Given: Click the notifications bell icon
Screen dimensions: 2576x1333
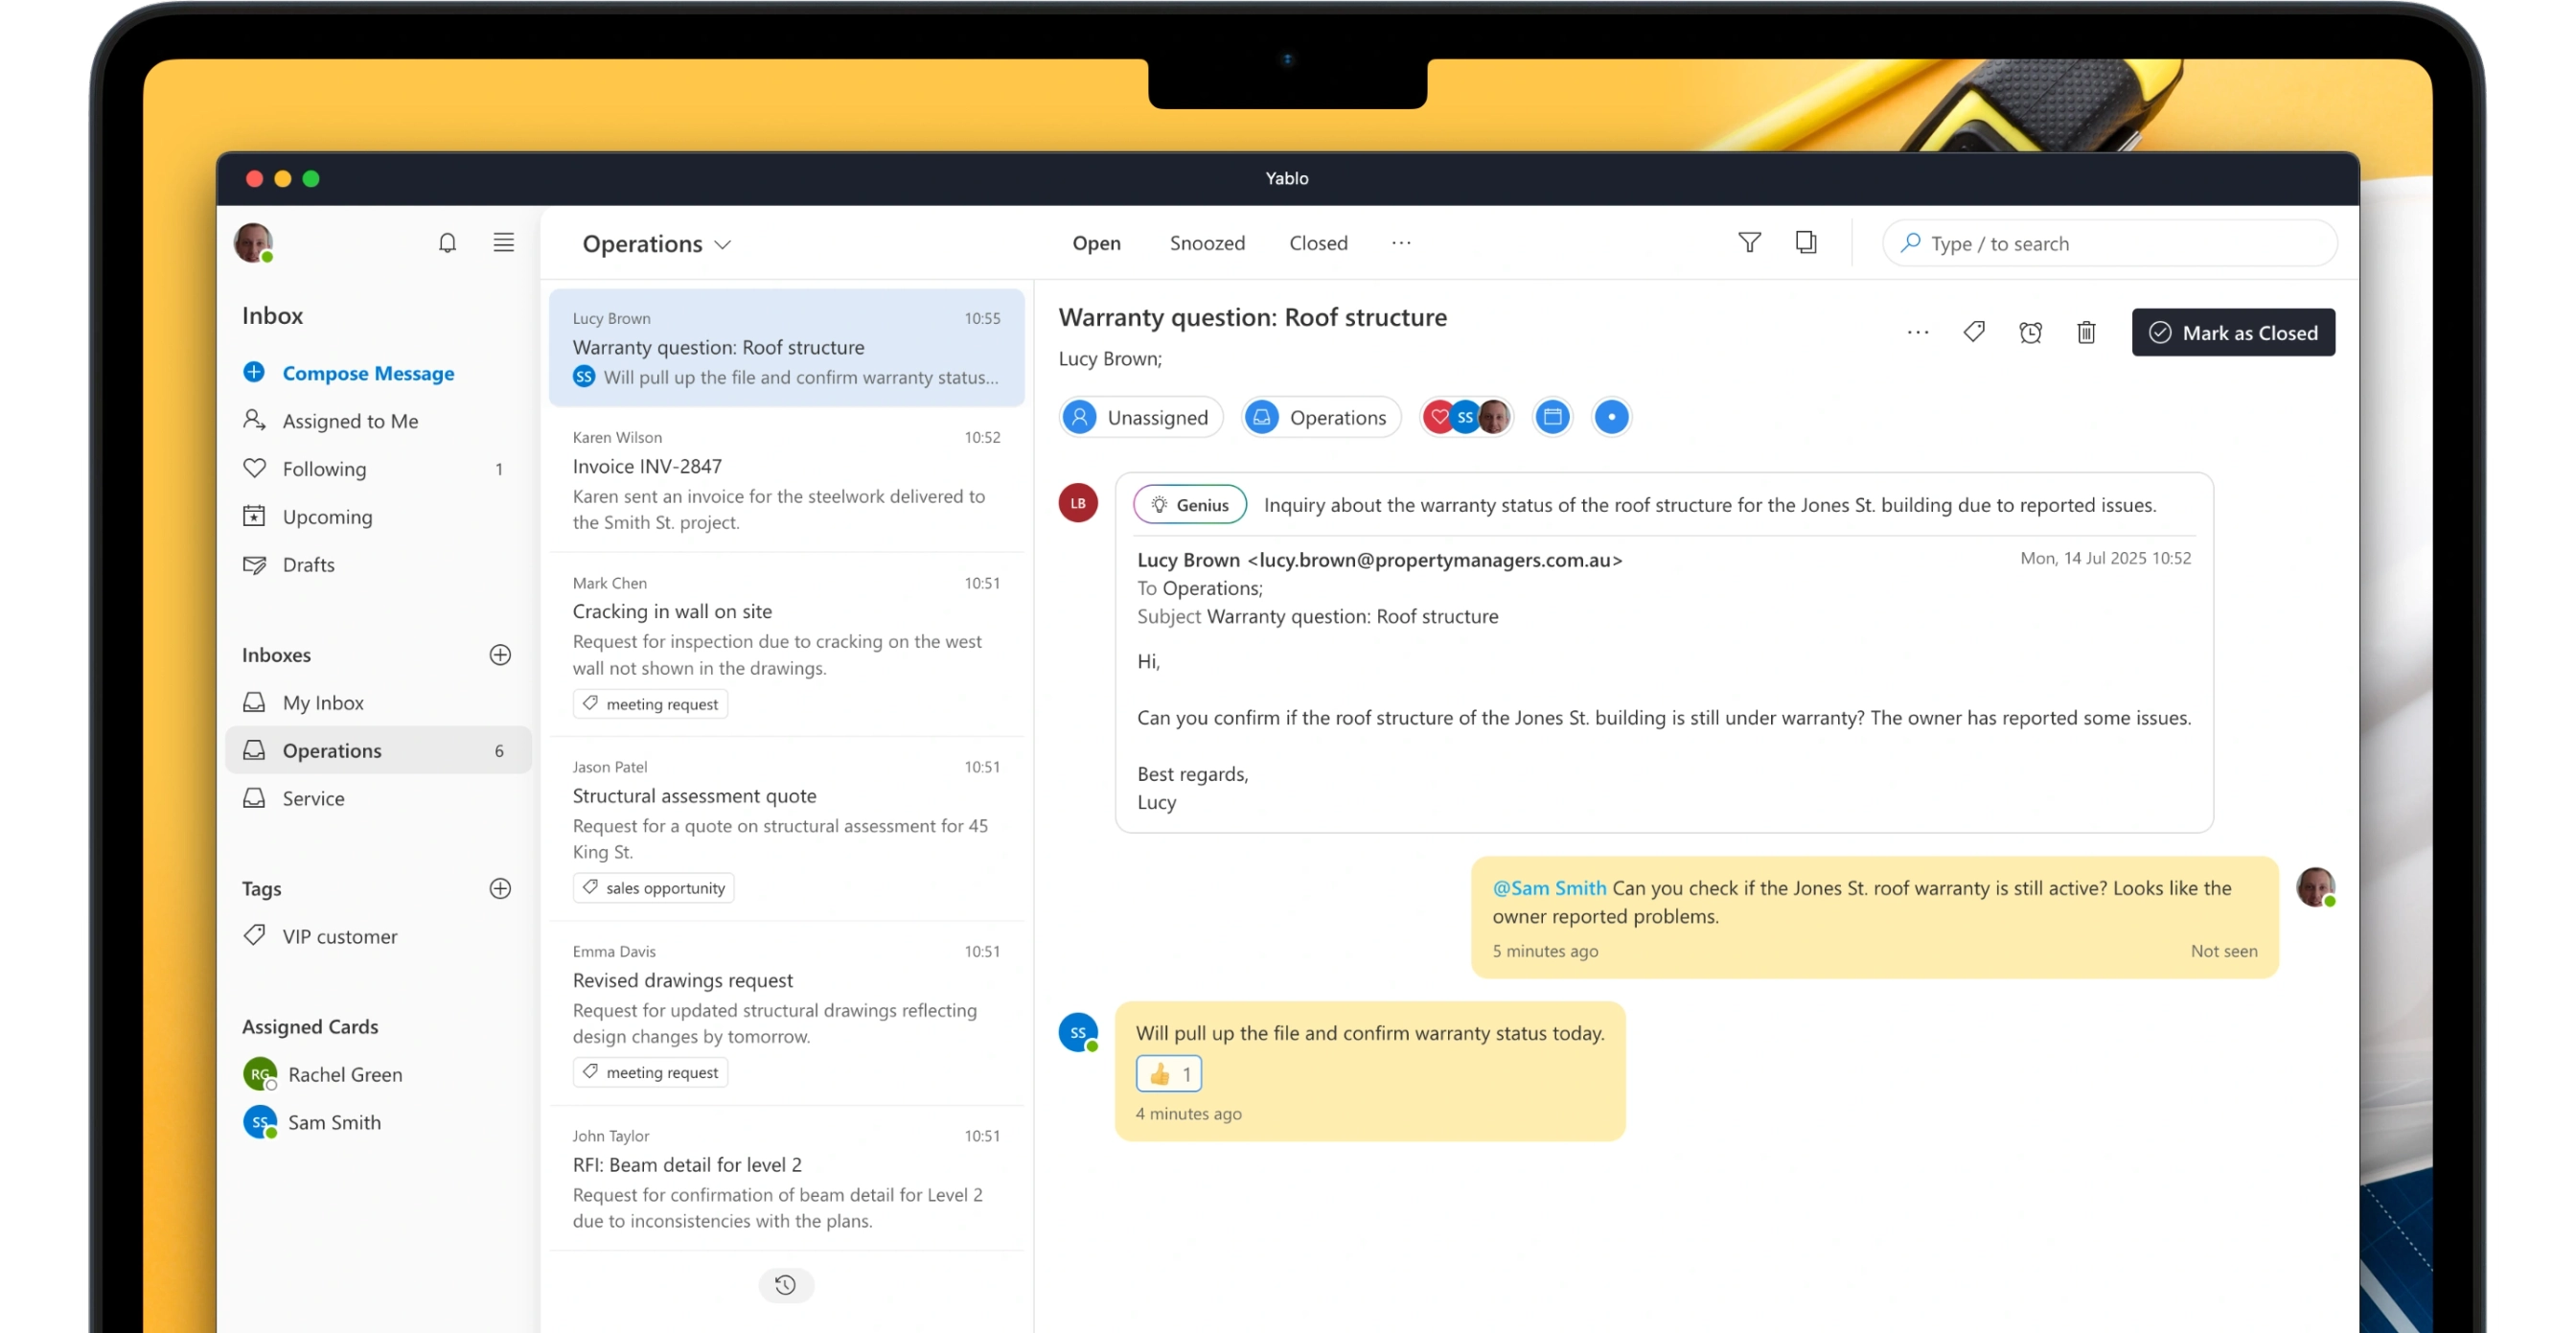Looking at the screenshot, I should 447,243.
